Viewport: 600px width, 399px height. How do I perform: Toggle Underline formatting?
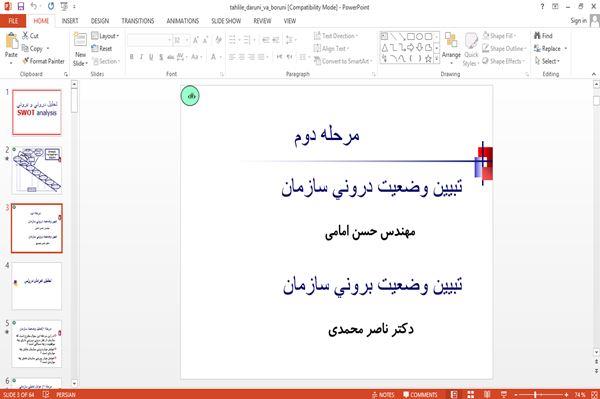point(151,57)
